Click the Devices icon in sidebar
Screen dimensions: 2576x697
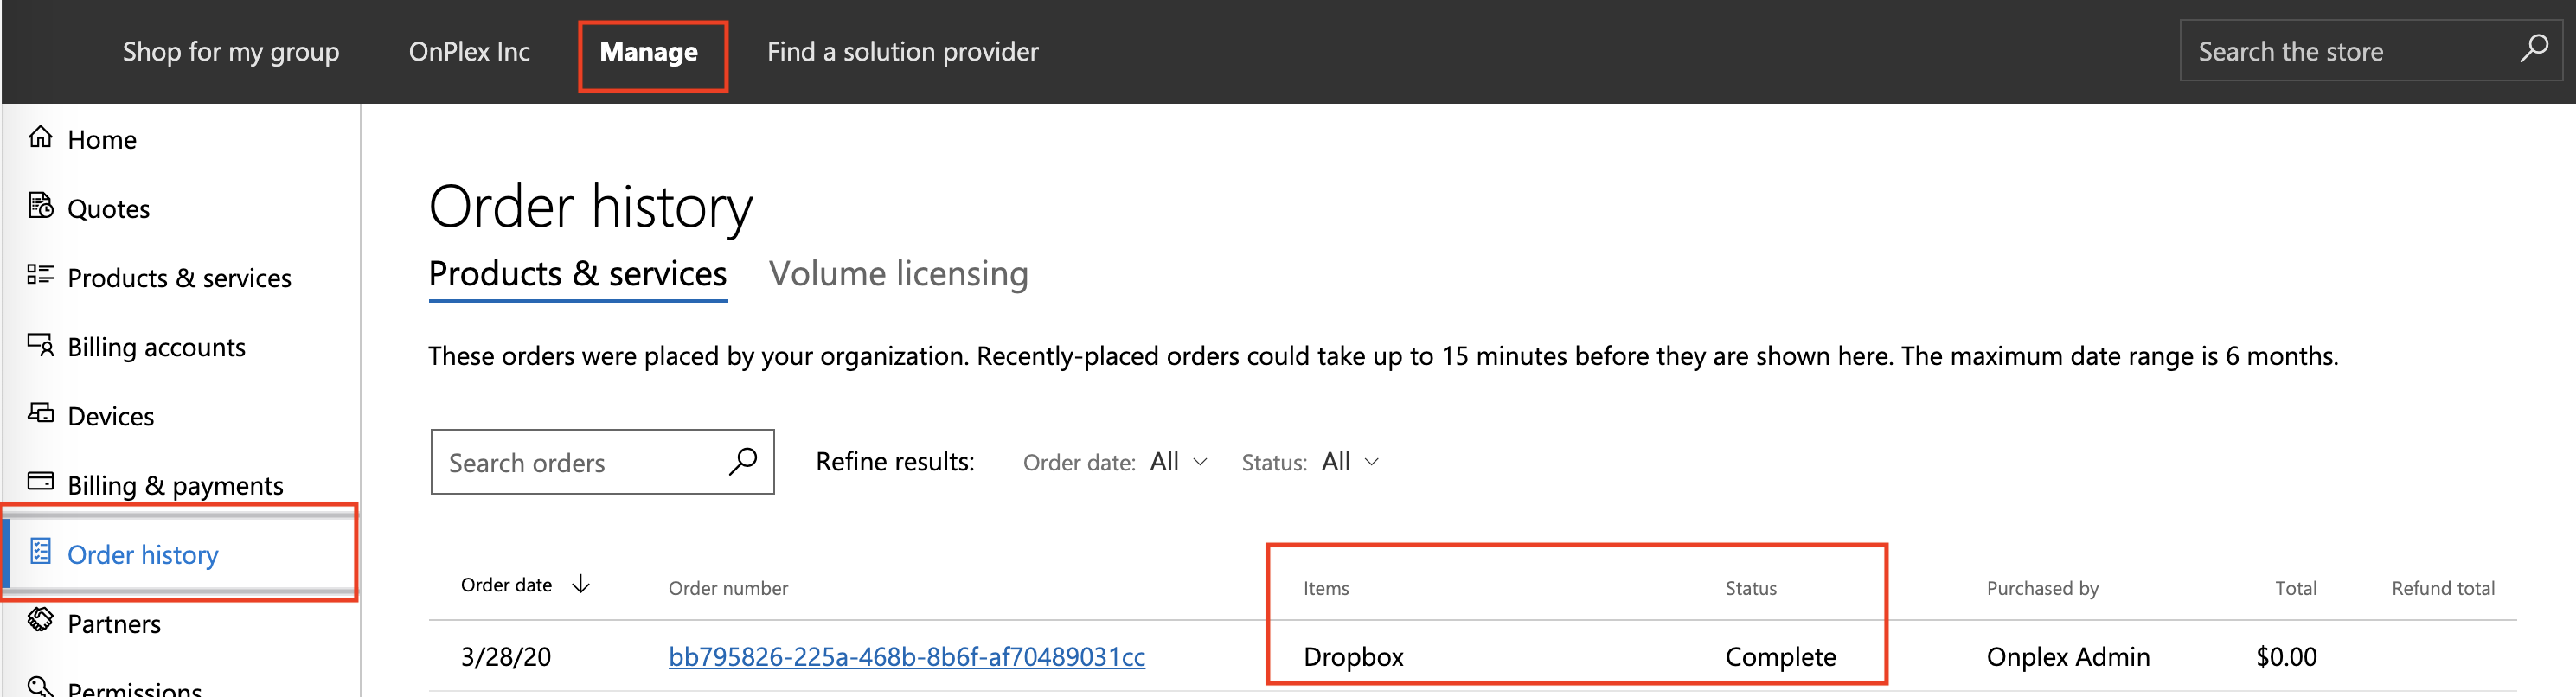coord(40,413)
